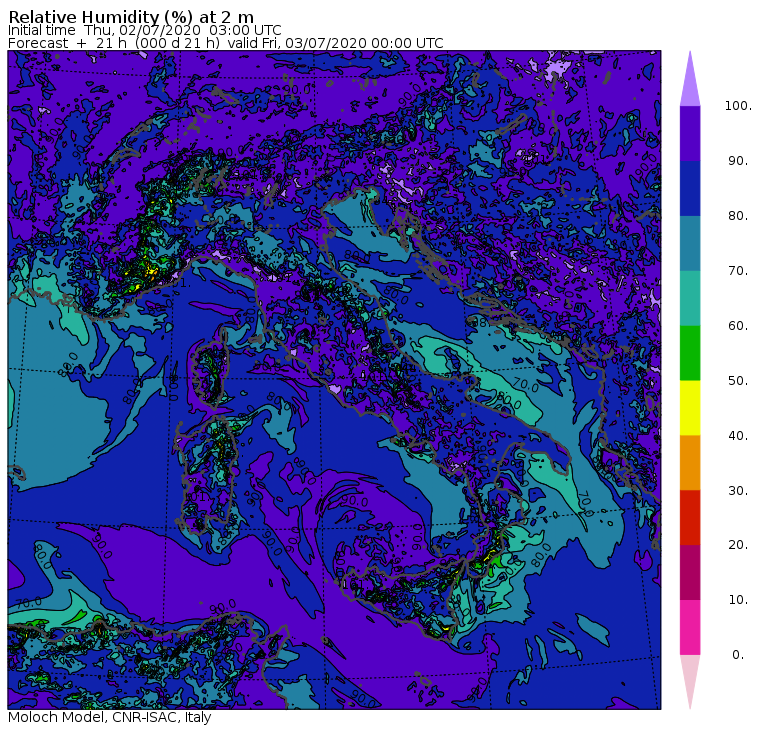The width and height of the screenshot is (760, 731).
Task: Click the '10.' colorbar label
Action: point(738,600)
